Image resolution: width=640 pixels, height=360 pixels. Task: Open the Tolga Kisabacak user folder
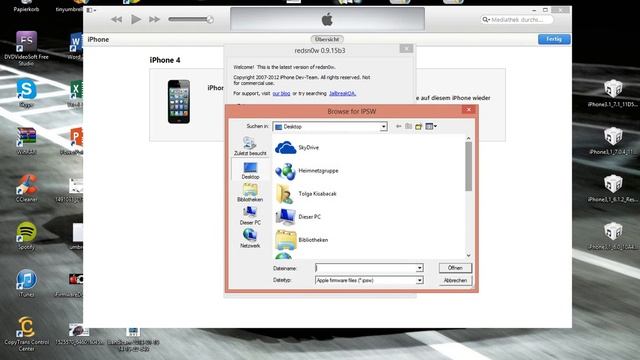(x=306, y=194)
